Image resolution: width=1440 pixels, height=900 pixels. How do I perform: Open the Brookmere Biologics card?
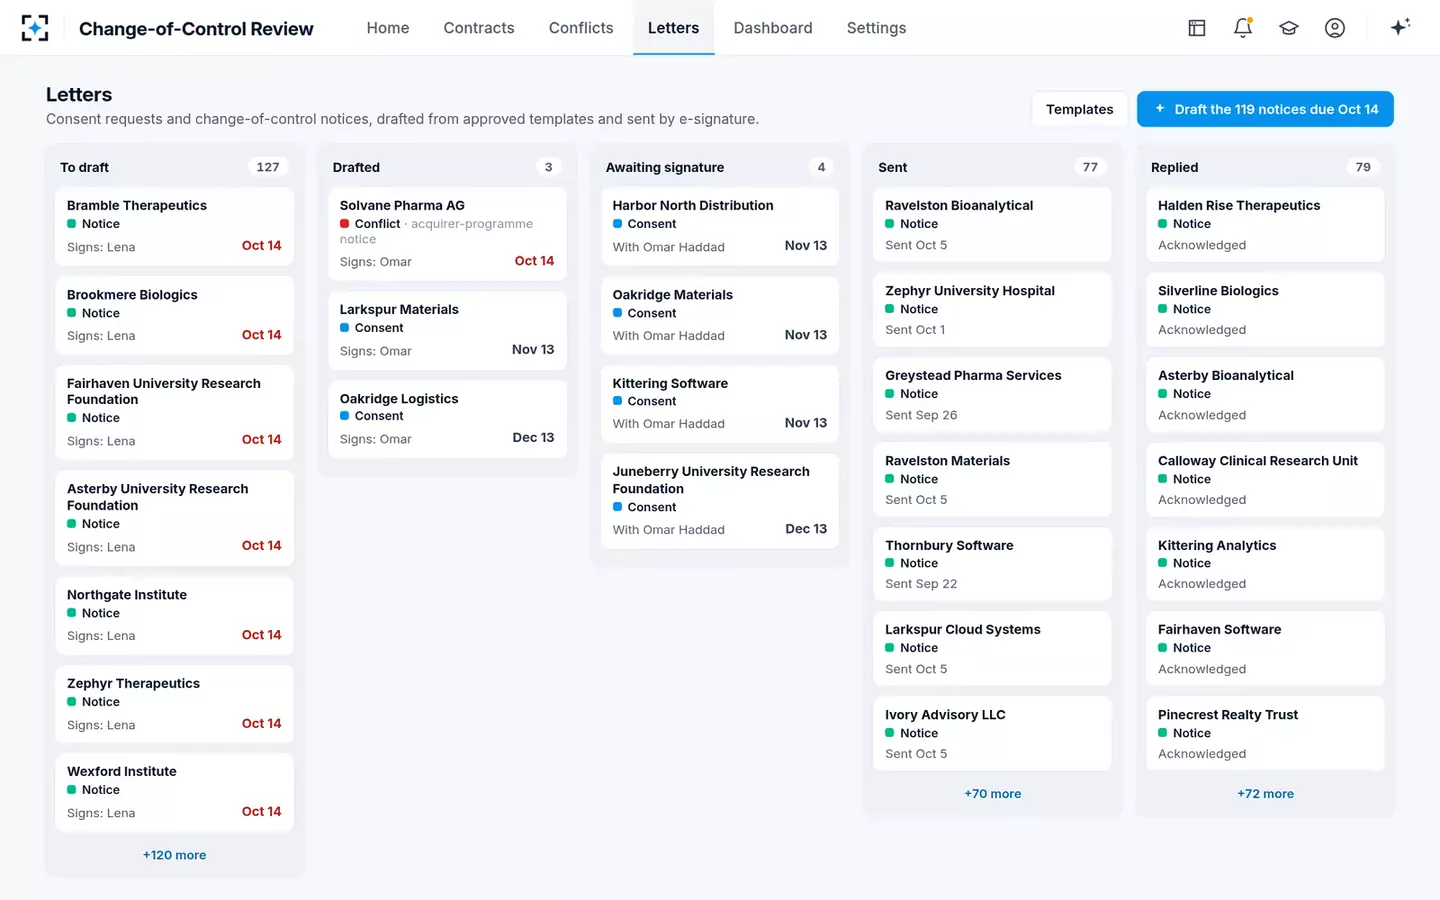pyautogui.click(x=174, y=315)
